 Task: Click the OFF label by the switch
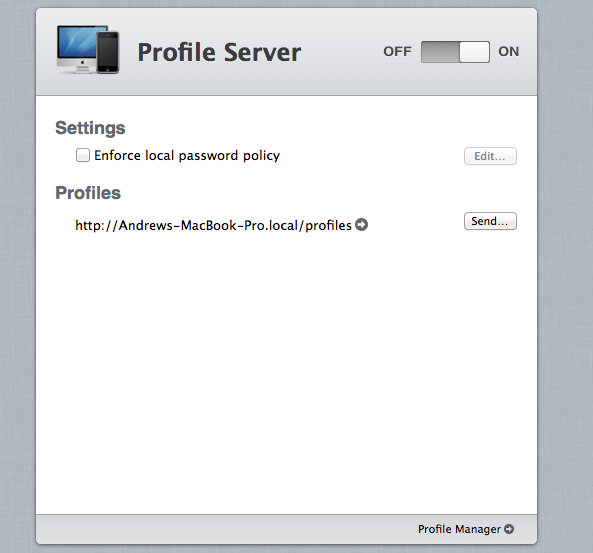[397, 51]
